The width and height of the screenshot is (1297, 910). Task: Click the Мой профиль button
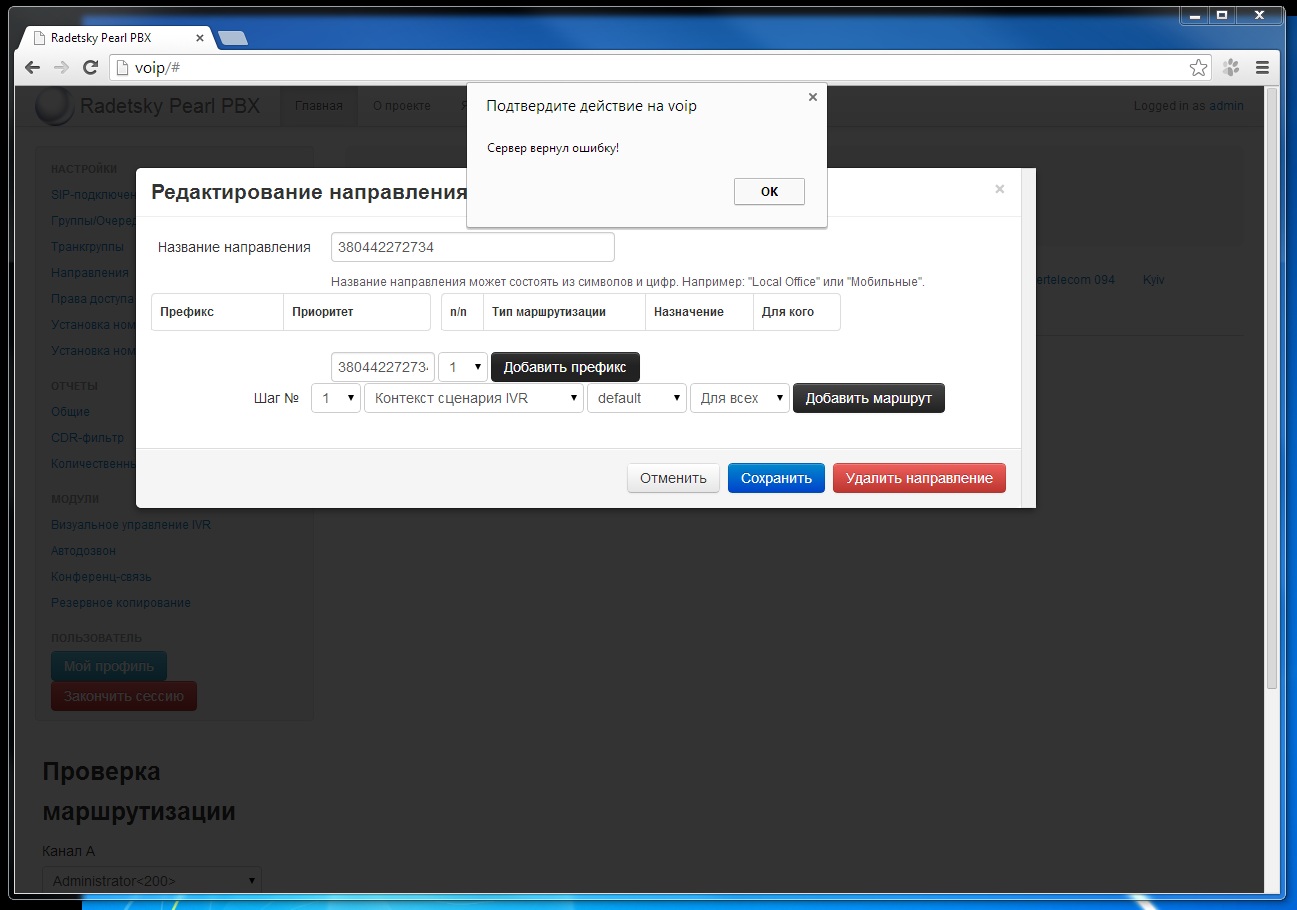point(109,666)
